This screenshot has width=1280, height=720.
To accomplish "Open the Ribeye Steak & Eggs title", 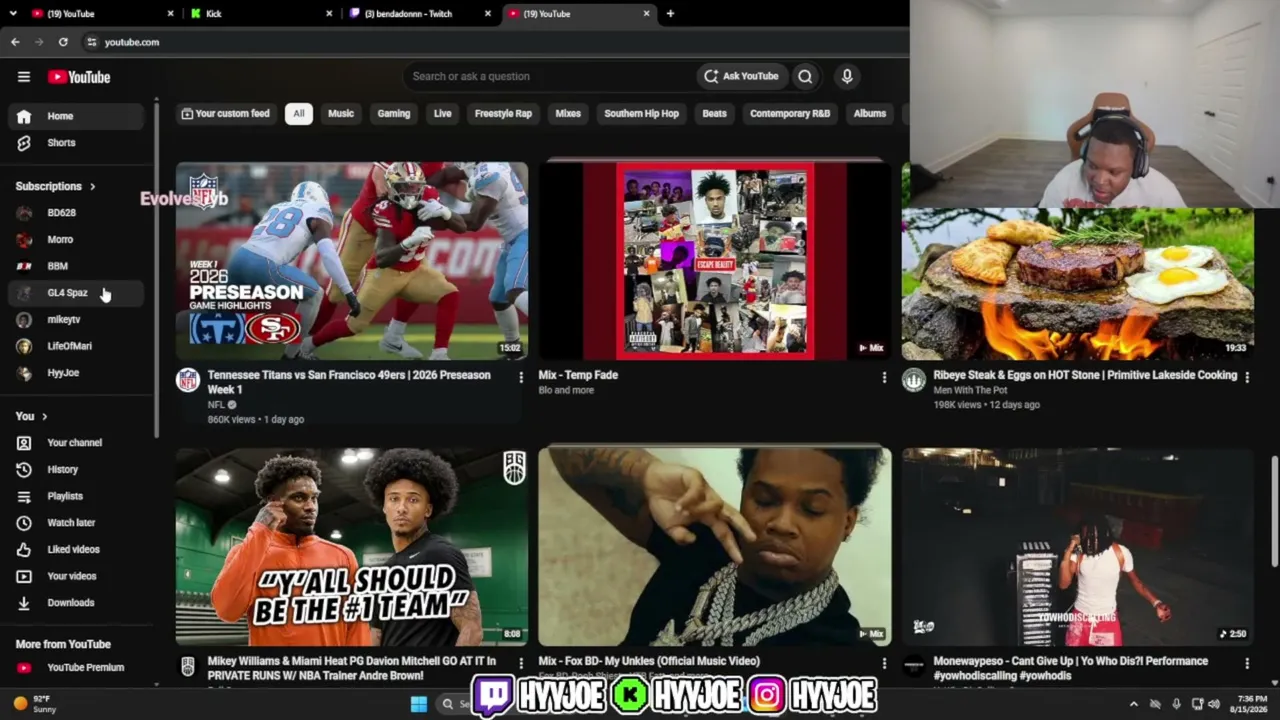I will [1085, 375].
